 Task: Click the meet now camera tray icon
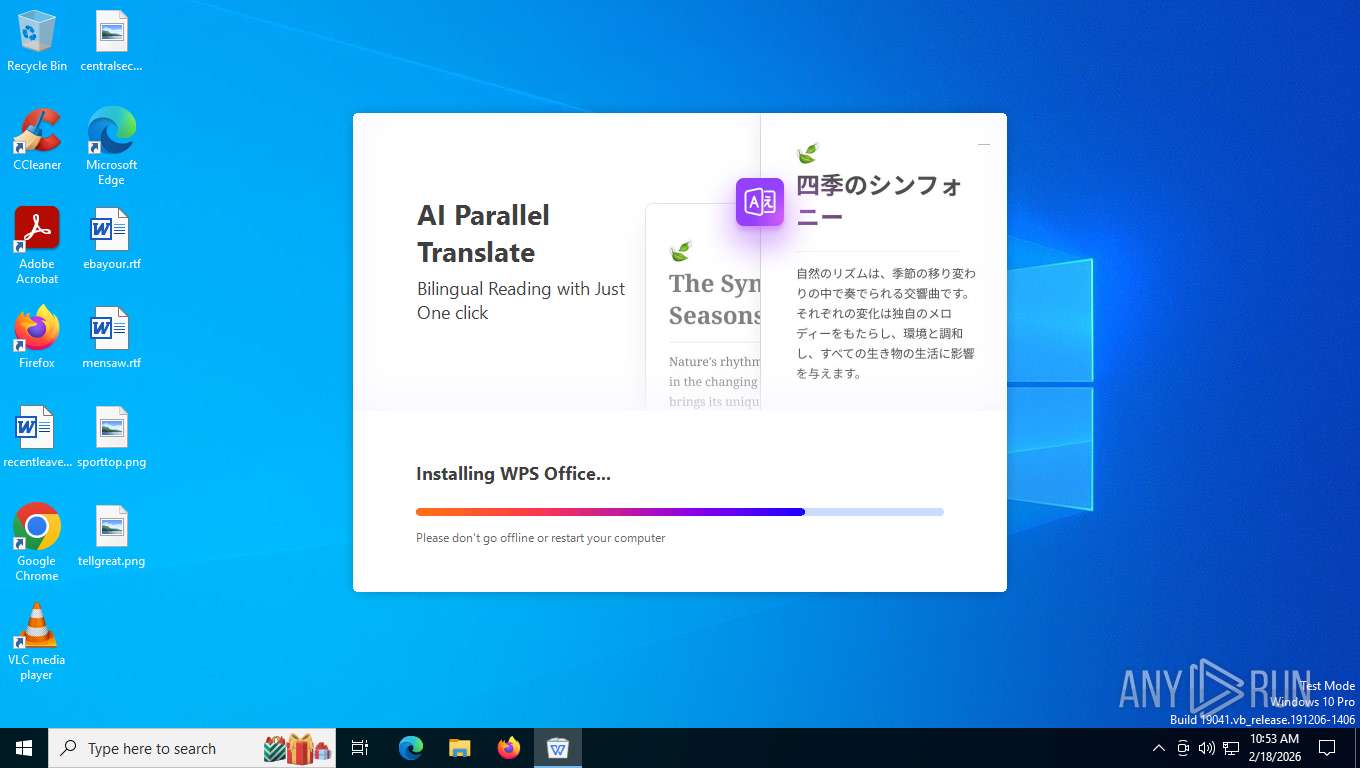pyautogui.click(x=1183, y=748)
